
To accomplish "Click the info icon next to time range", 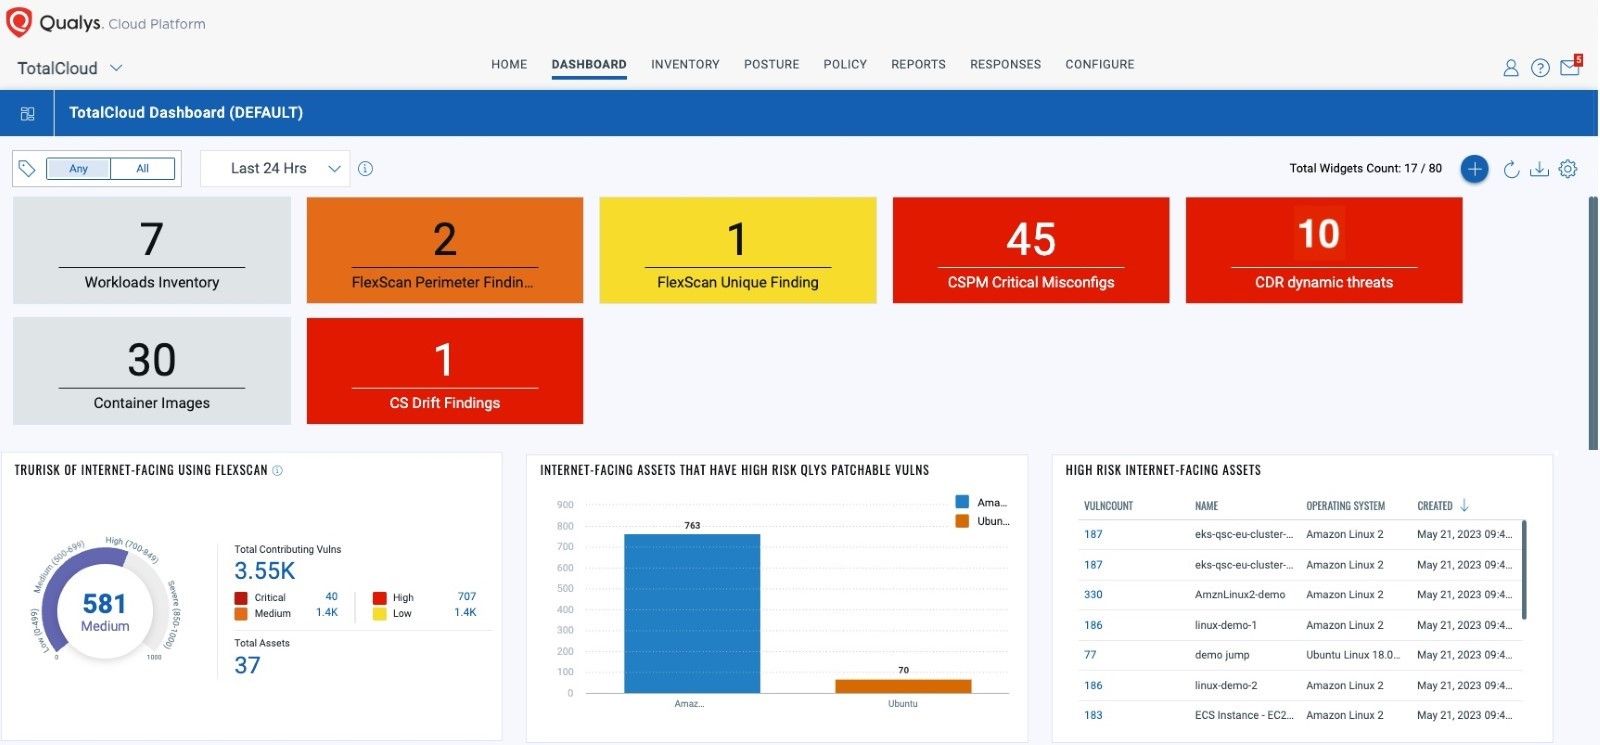I will pyautogui.click(x=366, y=168).
